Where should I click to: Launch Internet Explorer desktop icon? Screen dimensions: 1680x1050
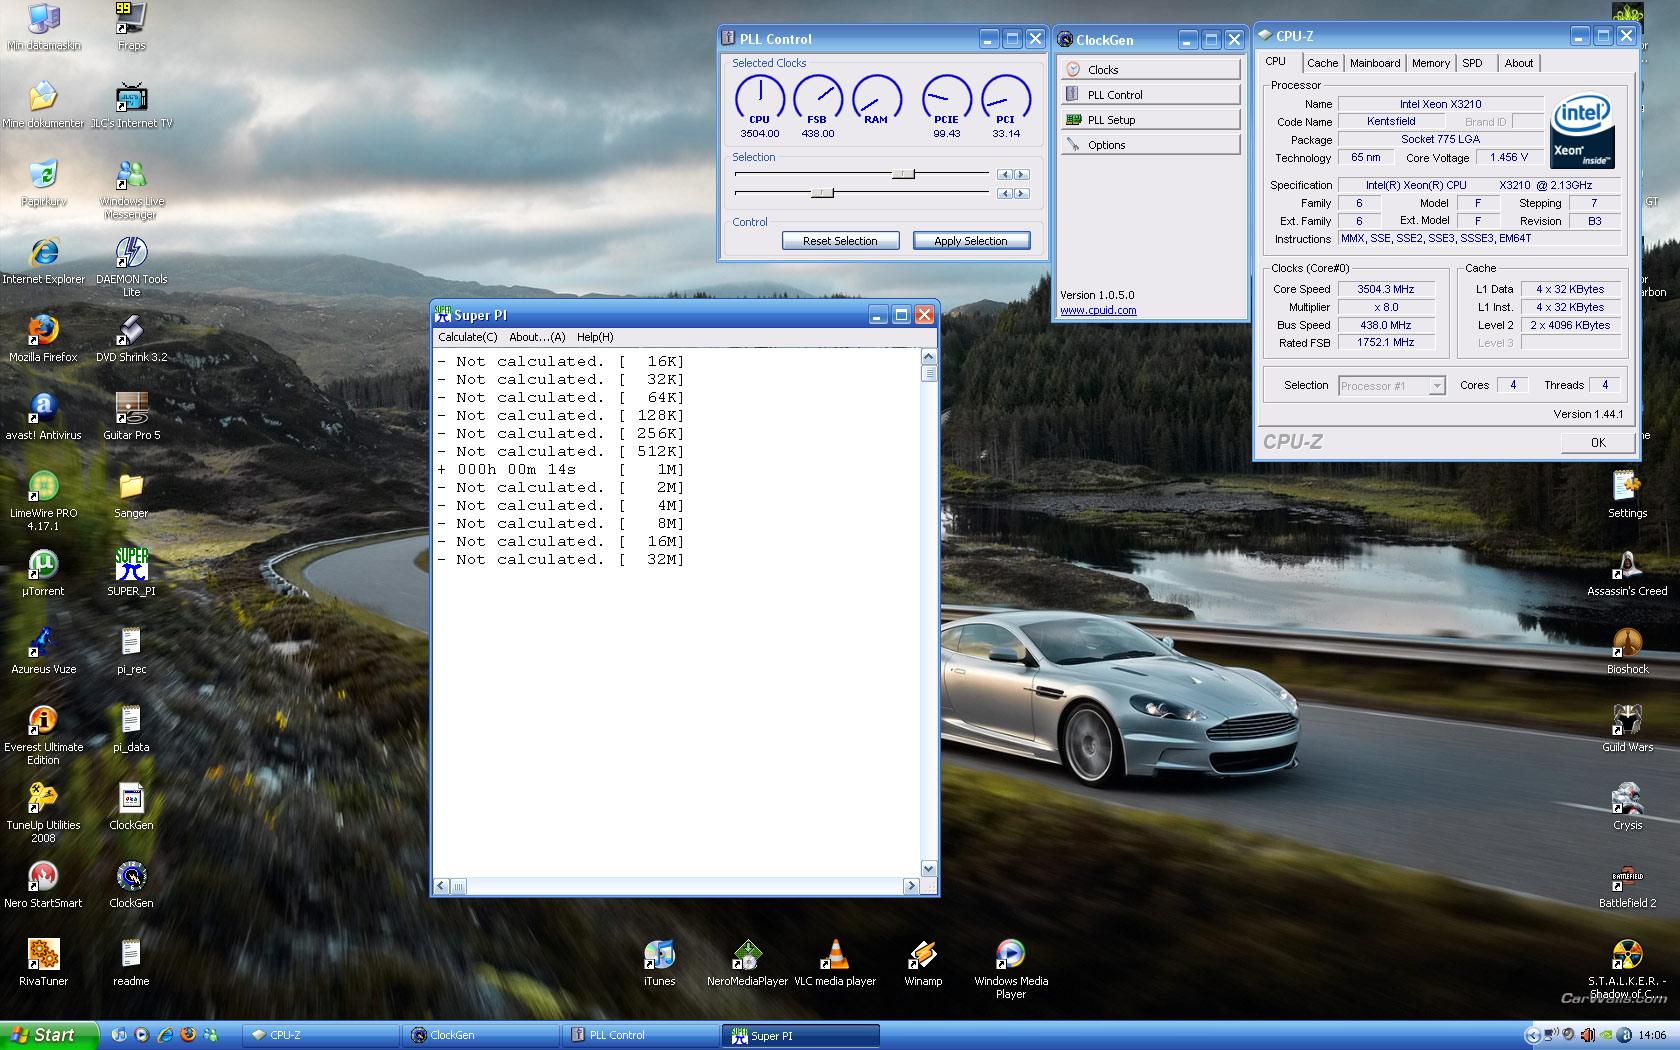pos(43,260)
